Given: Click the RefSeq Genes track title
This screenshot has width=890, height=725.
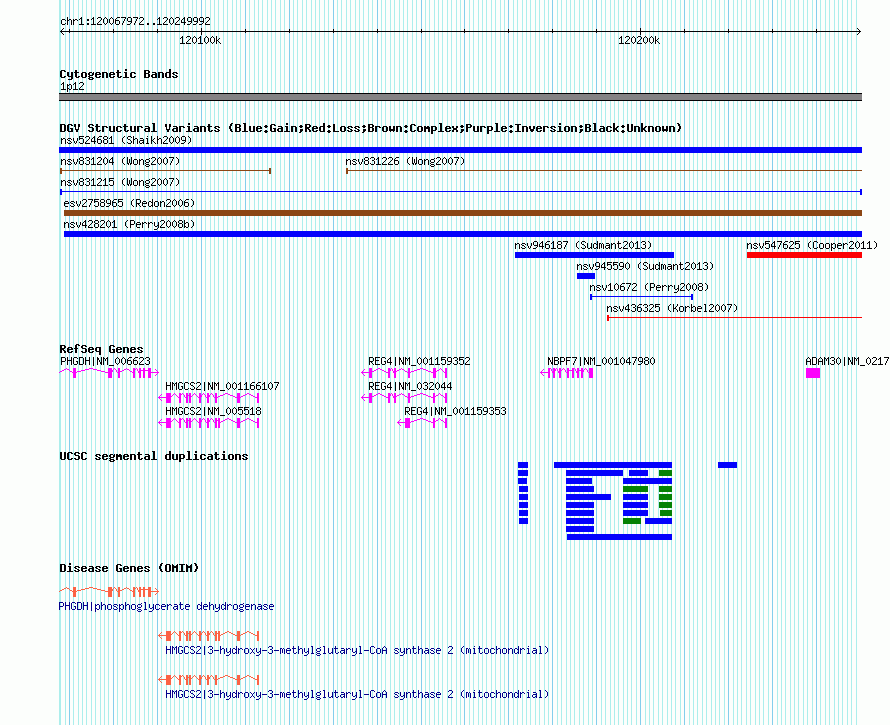Looking at the screenshot, I should coord(101,349).
